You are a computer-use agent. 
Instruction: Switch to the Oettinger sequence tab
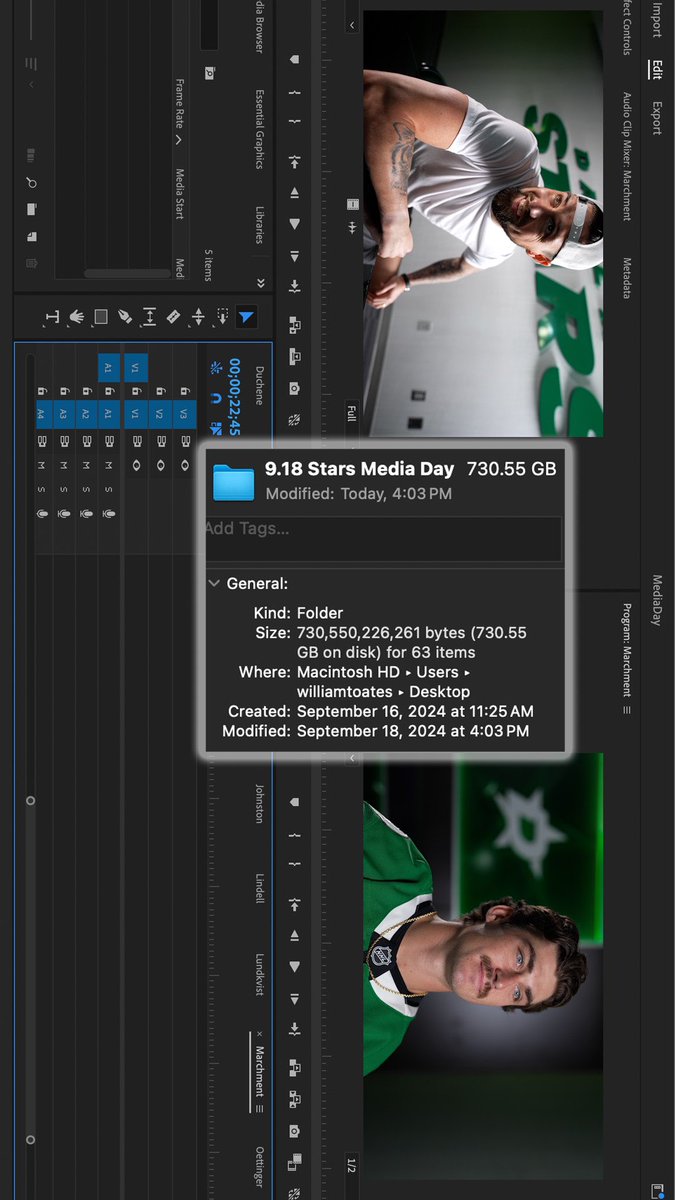coord(259,1169)
